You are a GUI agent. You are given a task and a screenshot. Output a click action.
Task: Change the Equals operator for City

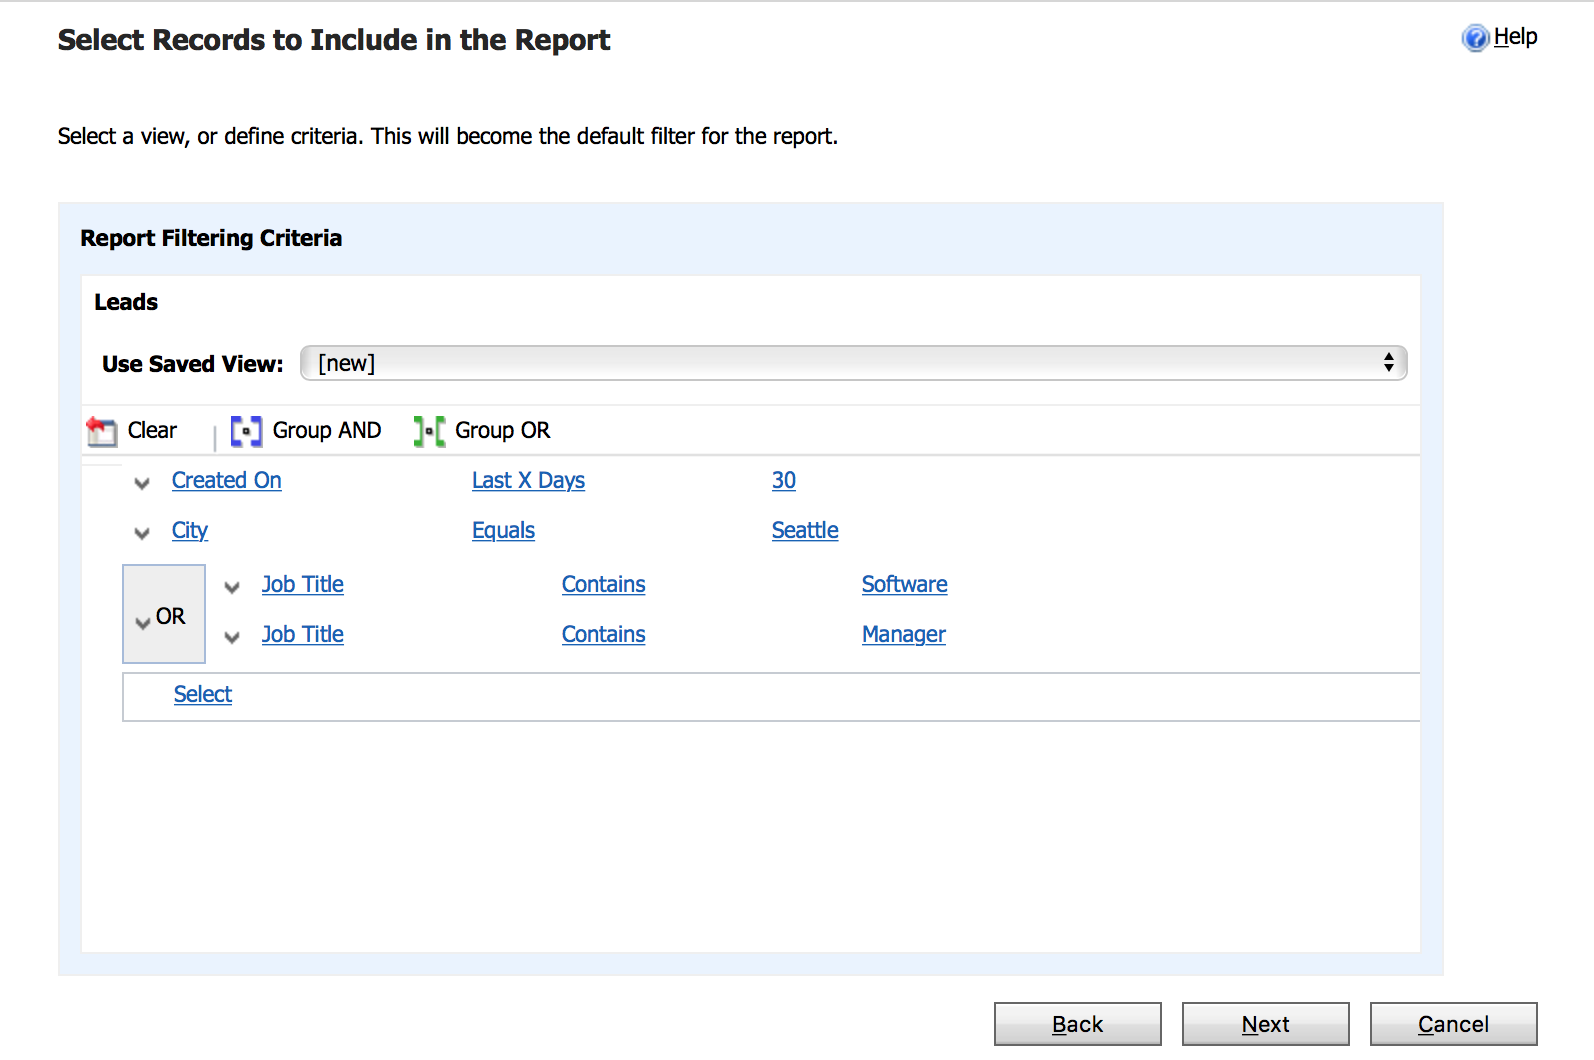[503, 530]
